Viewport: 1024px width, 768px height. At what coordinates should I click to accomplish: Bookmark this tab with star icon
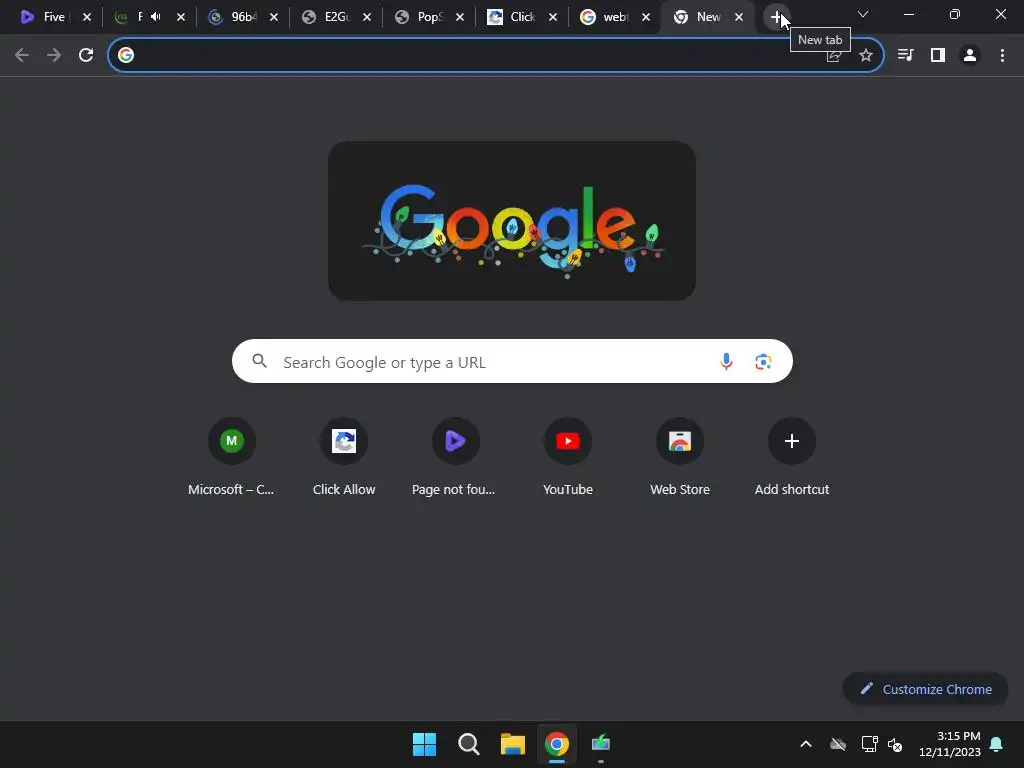[x=866, y=56]
